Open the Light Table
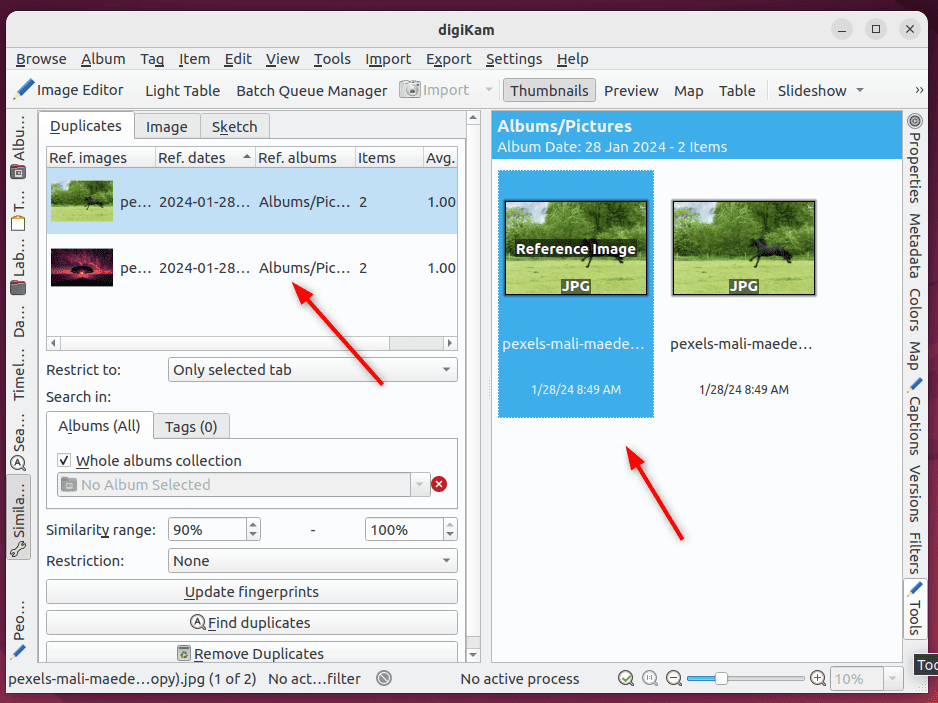 182,90
